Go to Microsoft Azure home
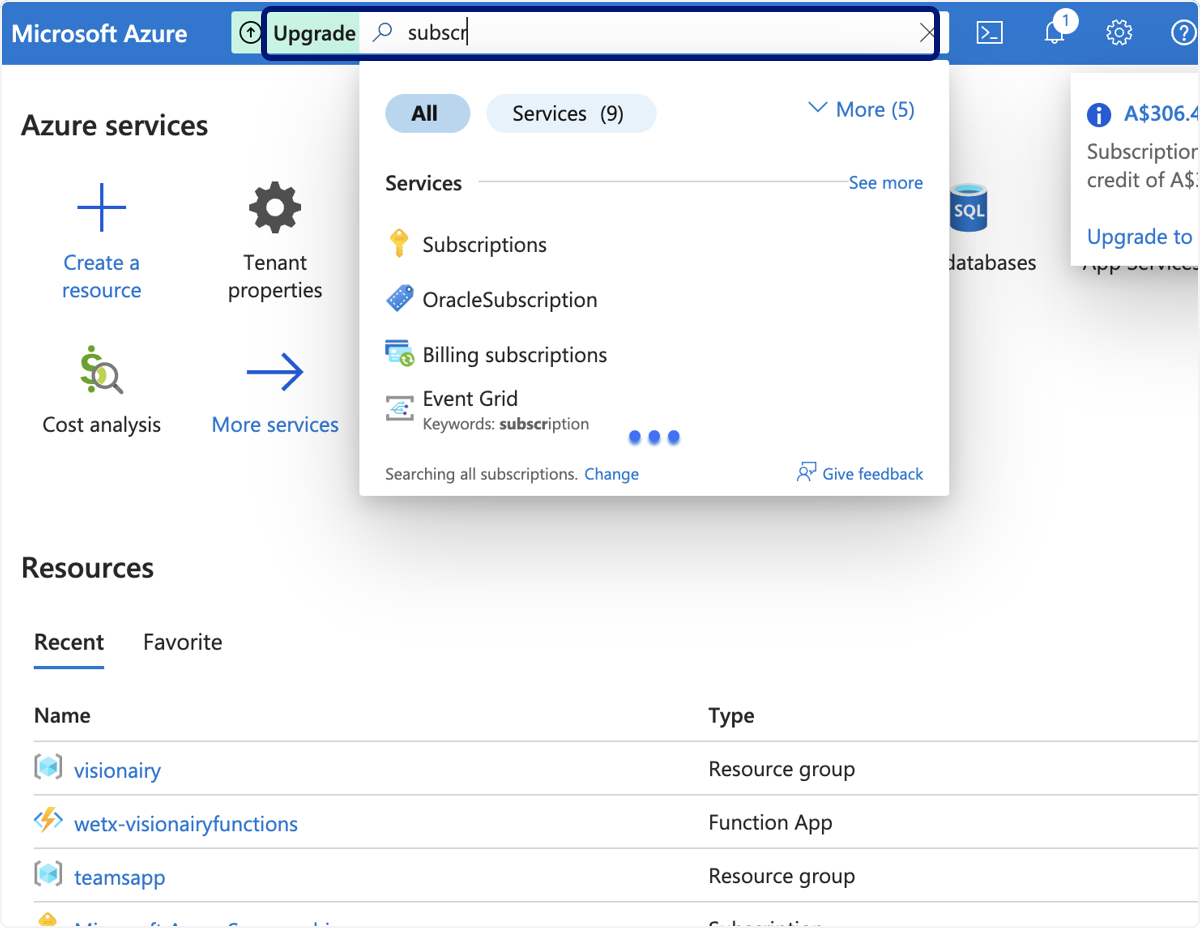 99,33
